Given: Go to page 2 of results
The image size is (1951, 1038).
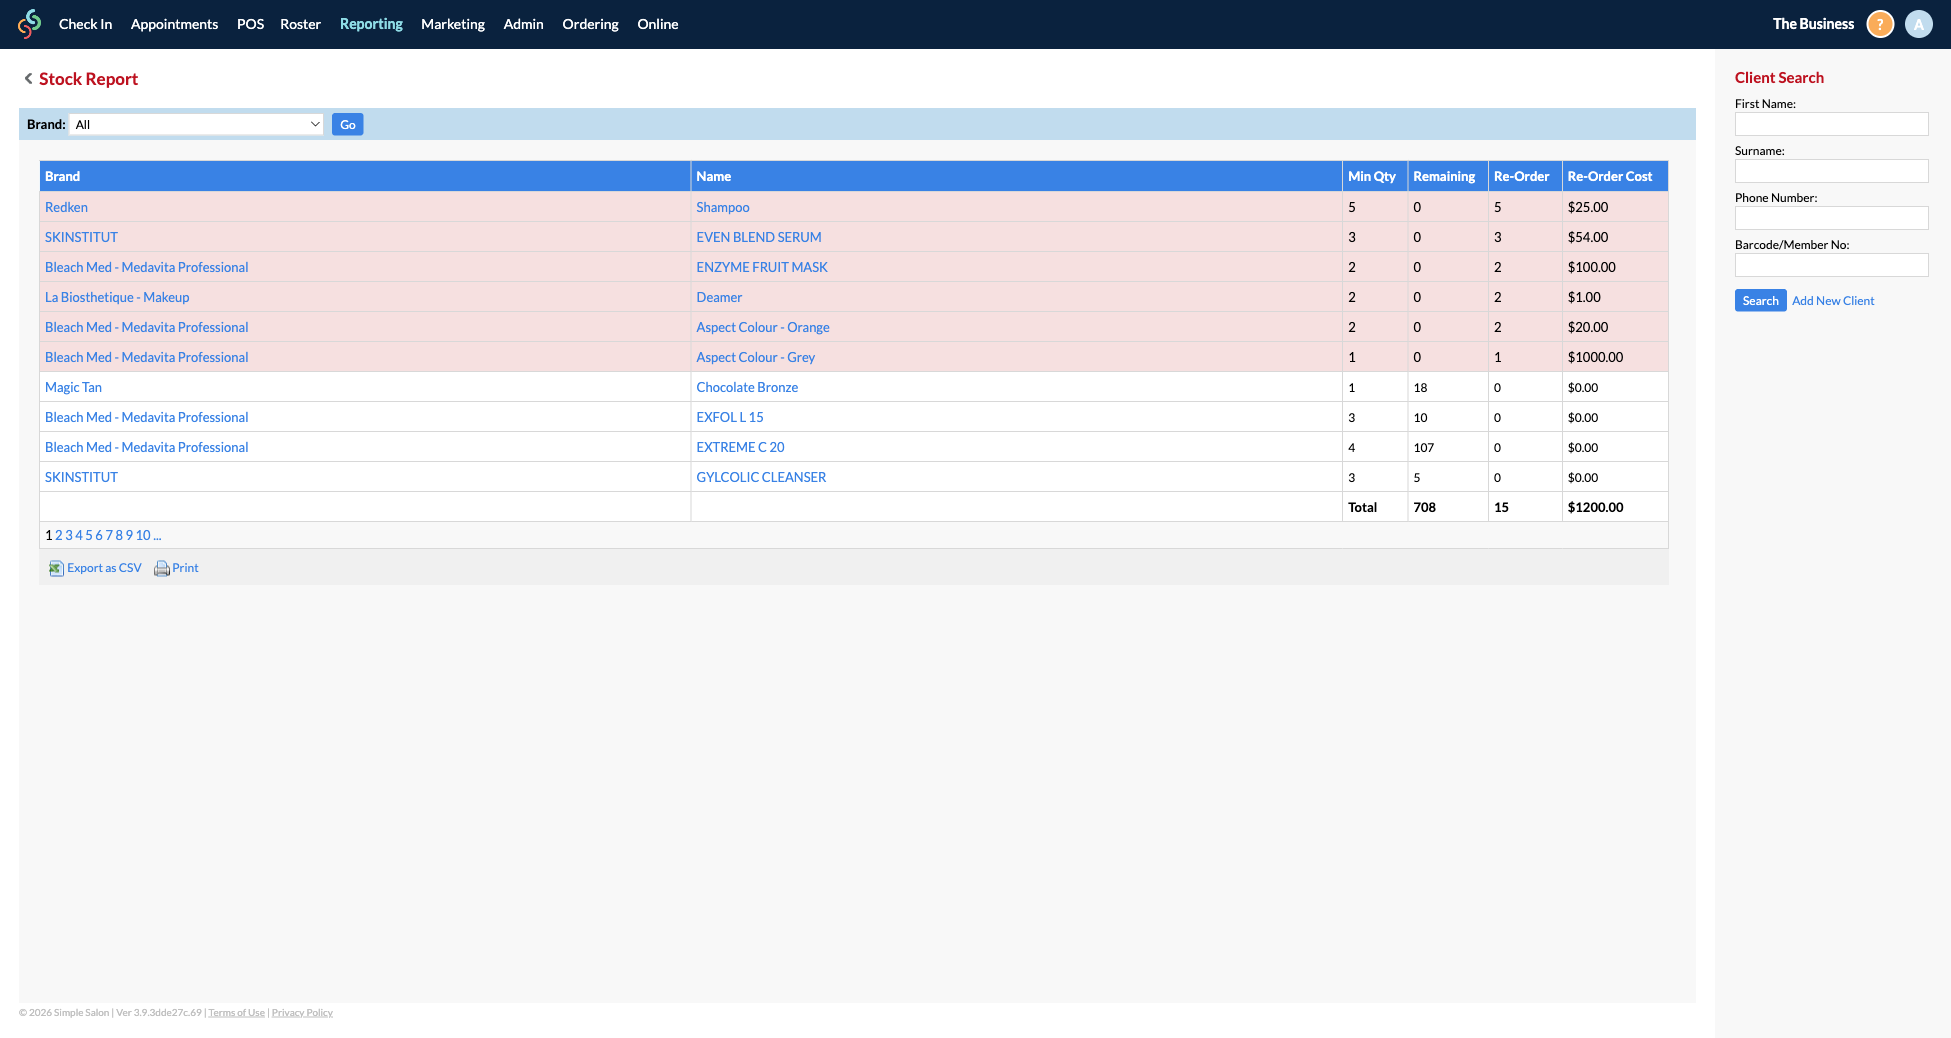Looking at the screenshot, I should pyautogui.click(x=59, y=535).
